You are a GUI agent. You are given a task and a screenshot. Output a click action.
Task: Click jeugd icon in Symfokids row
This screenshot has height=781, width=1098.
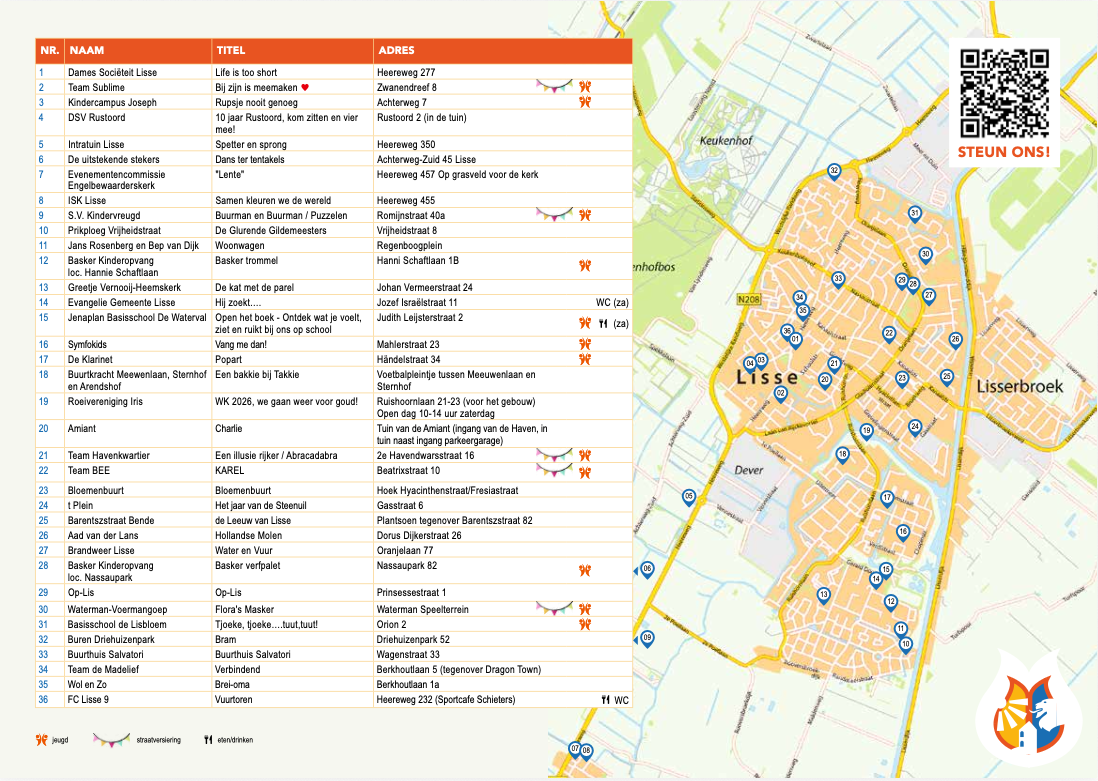[x=585, y=344]
